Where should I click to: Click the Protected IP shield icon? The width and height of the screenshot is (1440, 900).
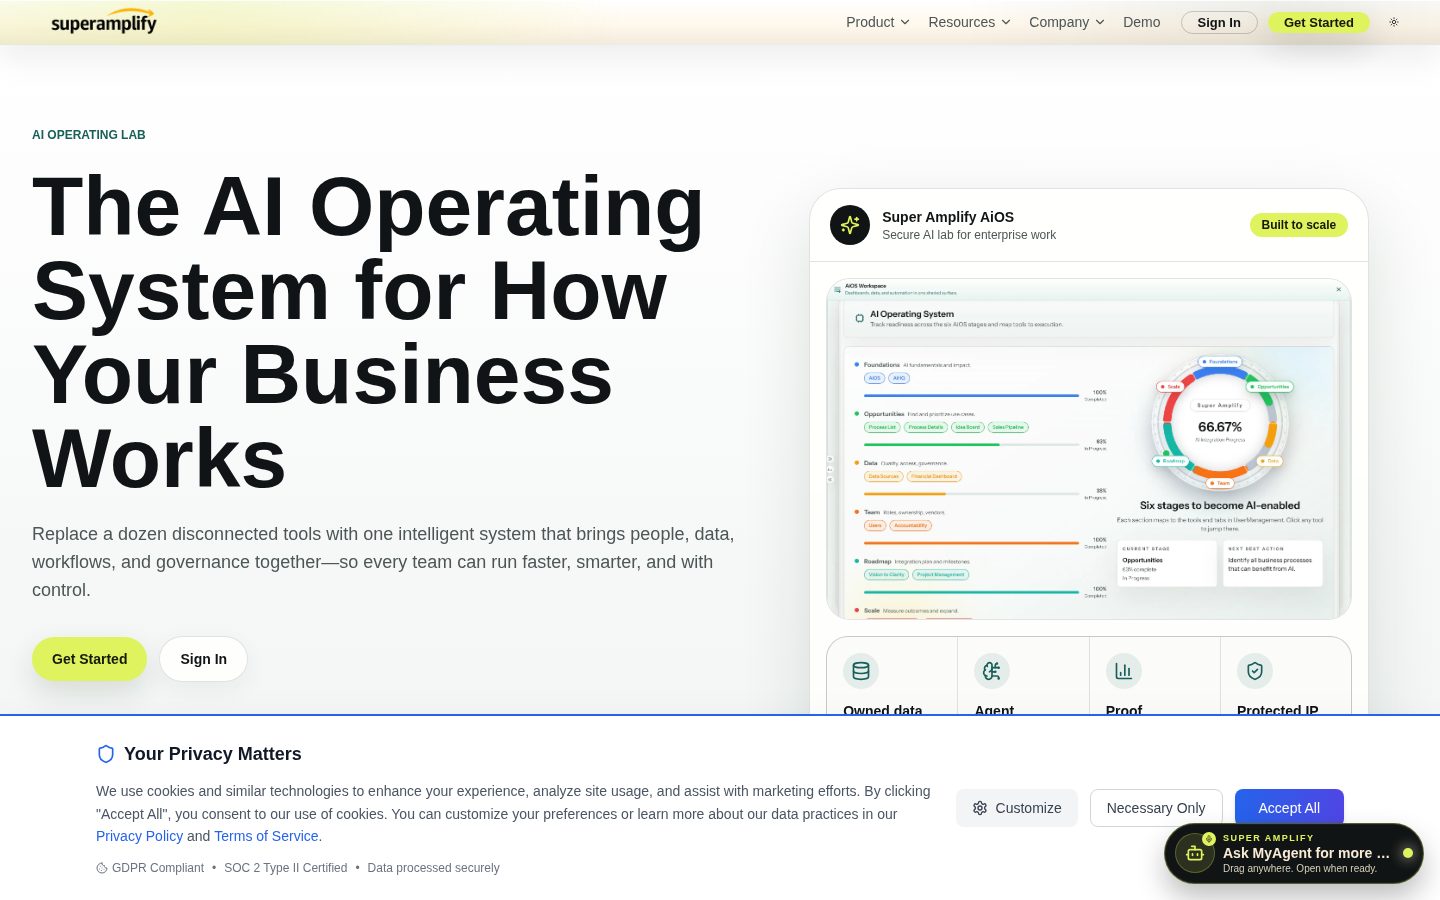pyautogui.click(x=1255, y=671)
